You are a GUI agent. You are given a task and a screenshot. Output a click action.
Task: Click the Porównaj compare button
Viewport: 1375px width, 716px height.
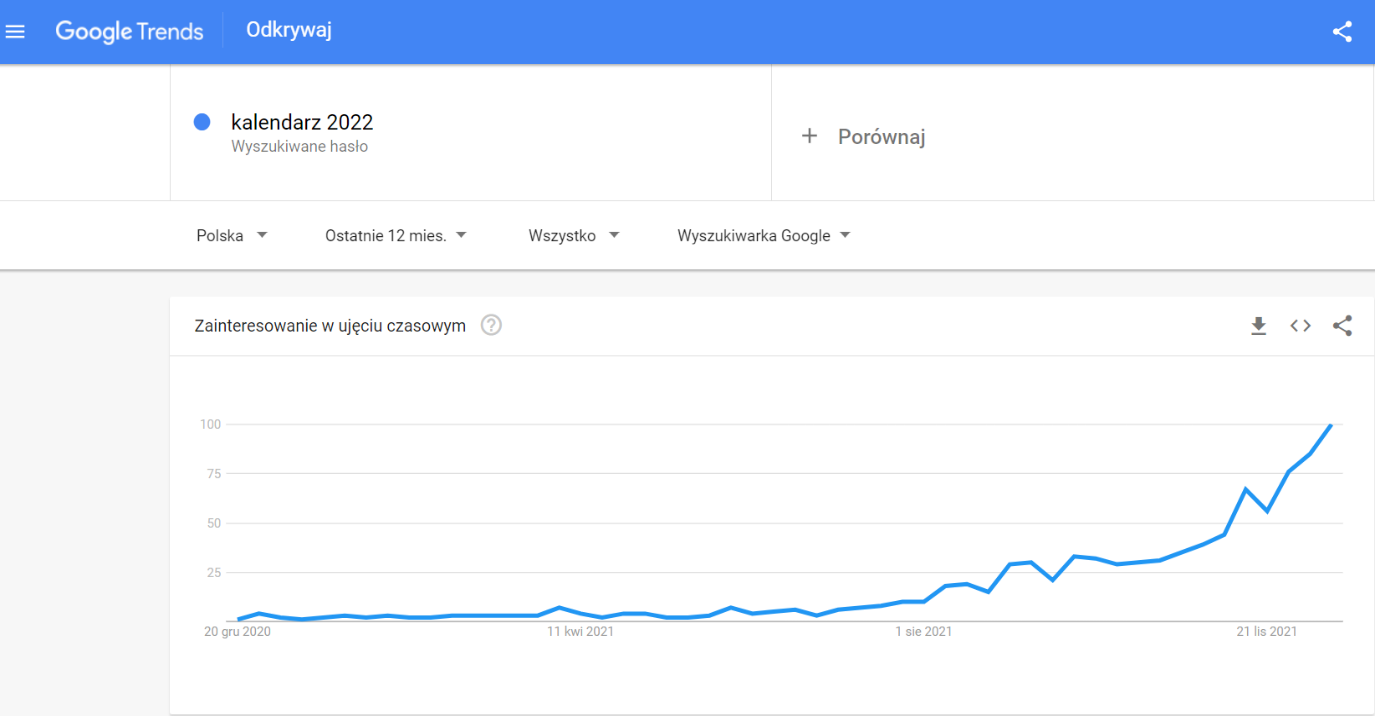[x=881, y=137]
